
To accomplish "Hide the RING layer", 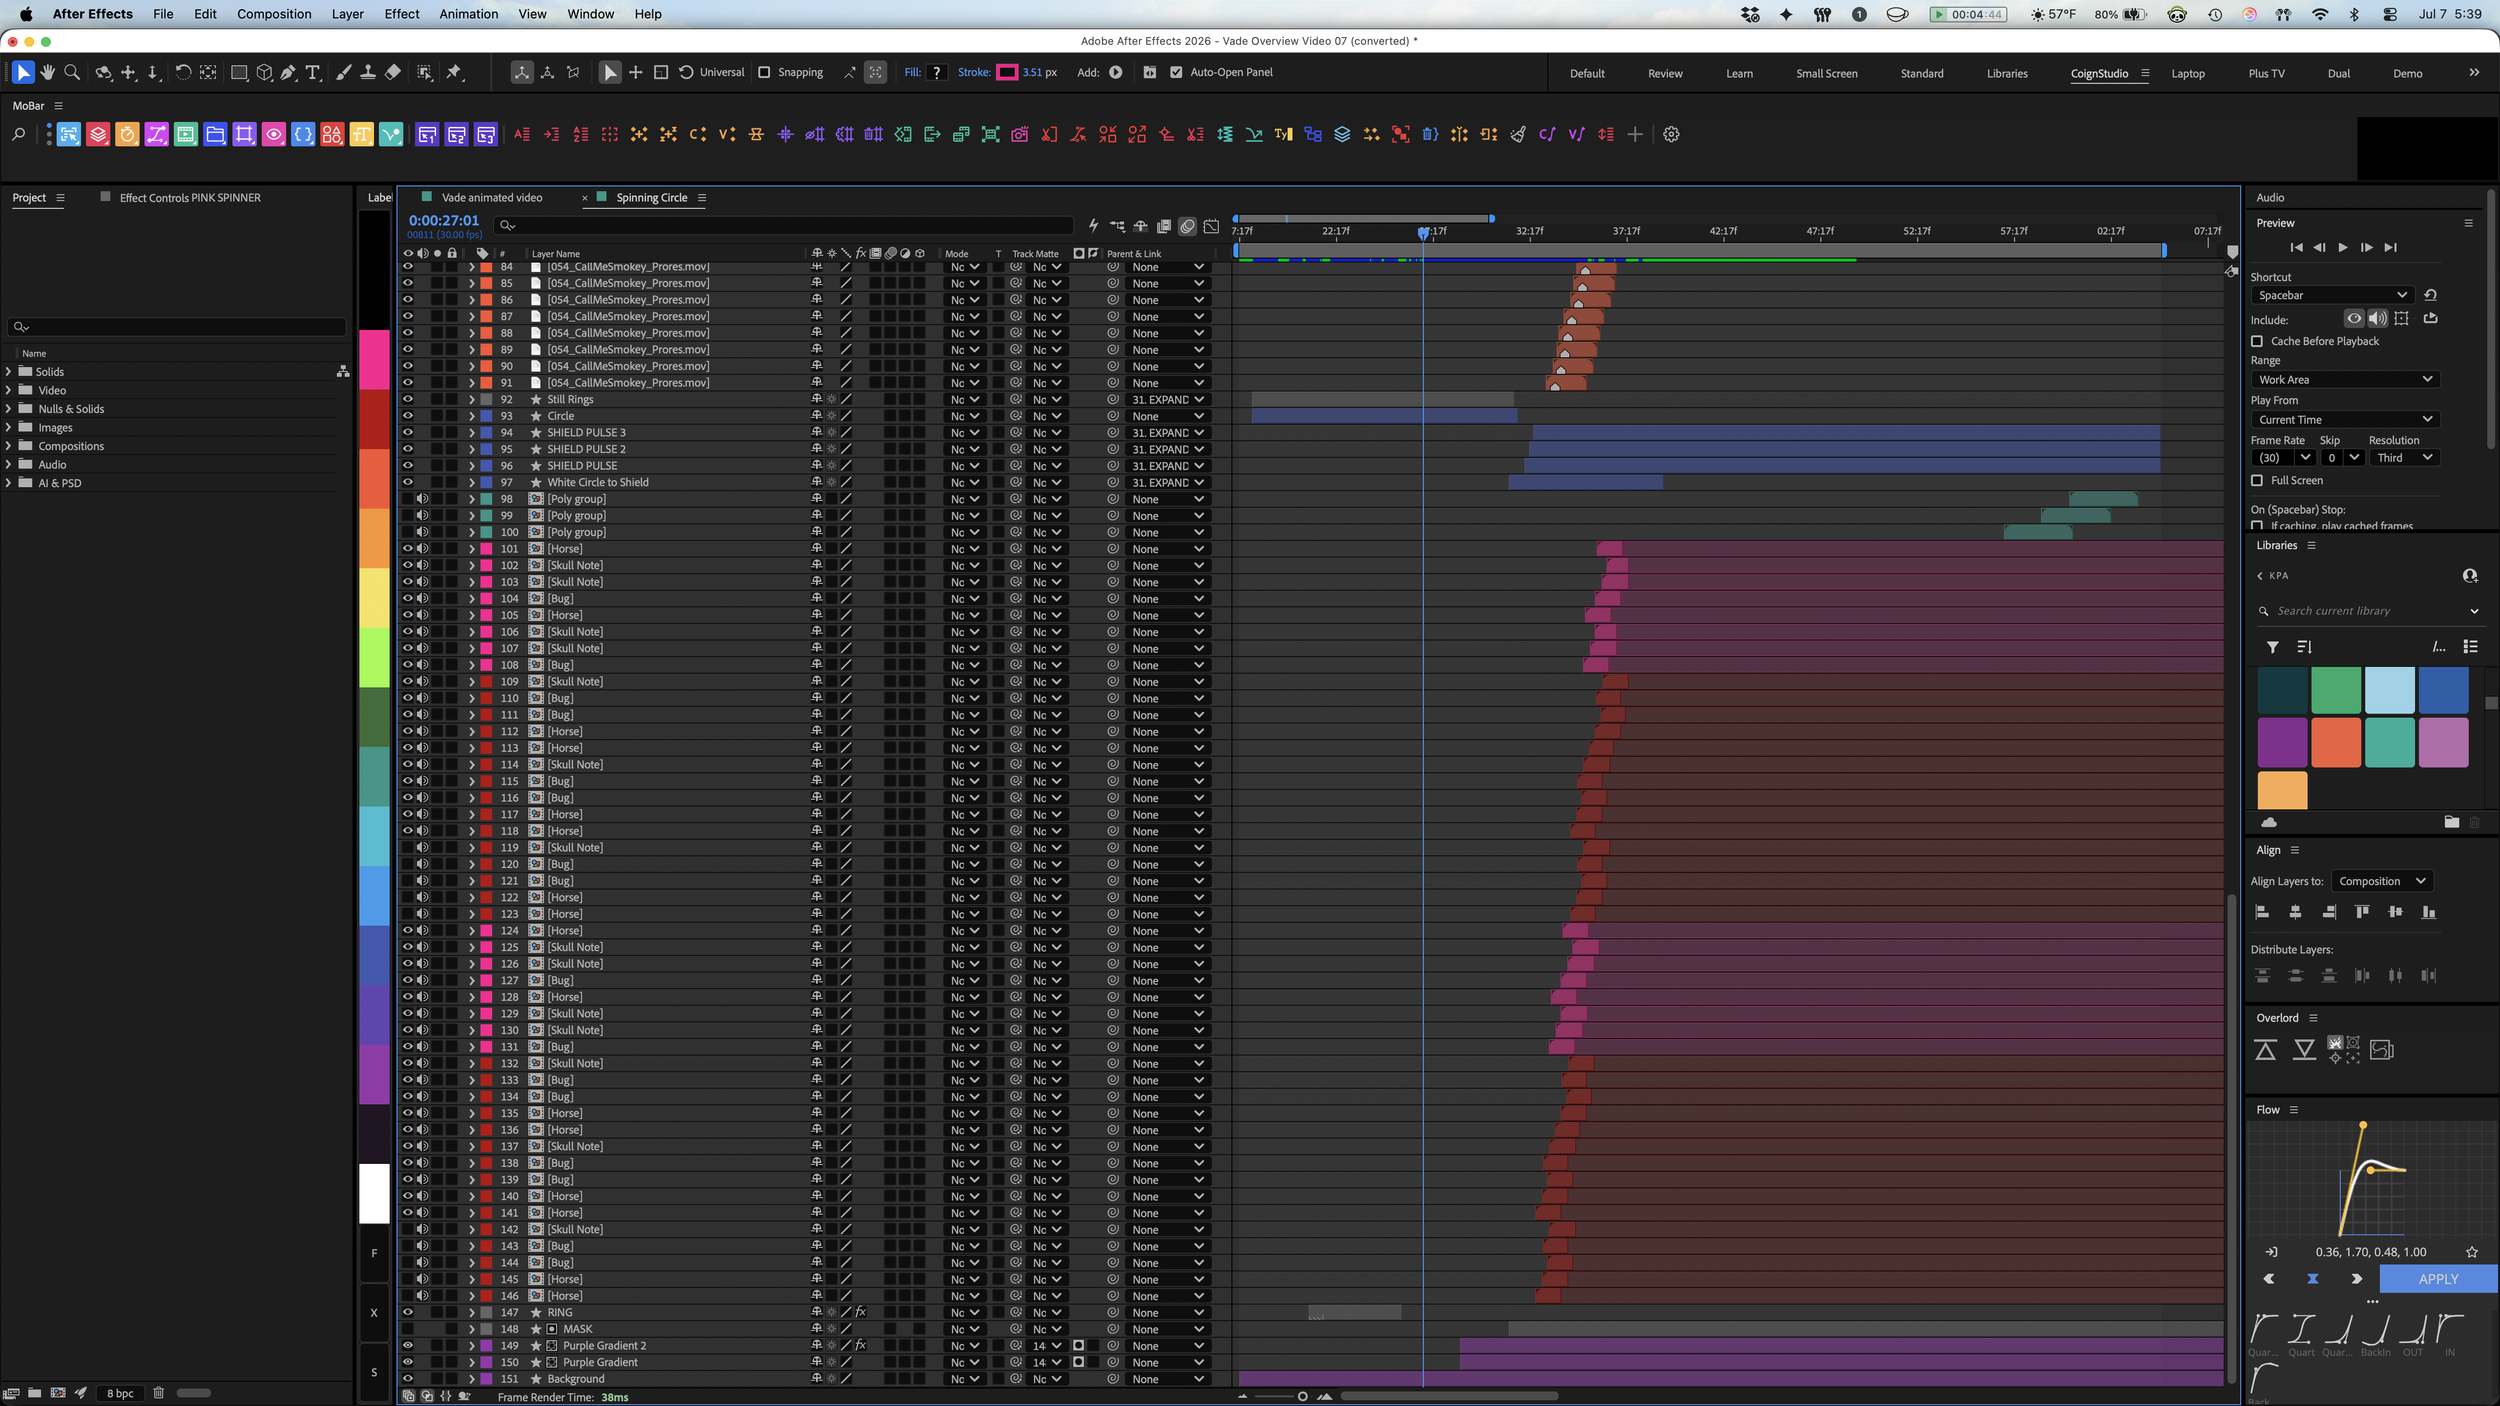I will tap(408, 1313).
